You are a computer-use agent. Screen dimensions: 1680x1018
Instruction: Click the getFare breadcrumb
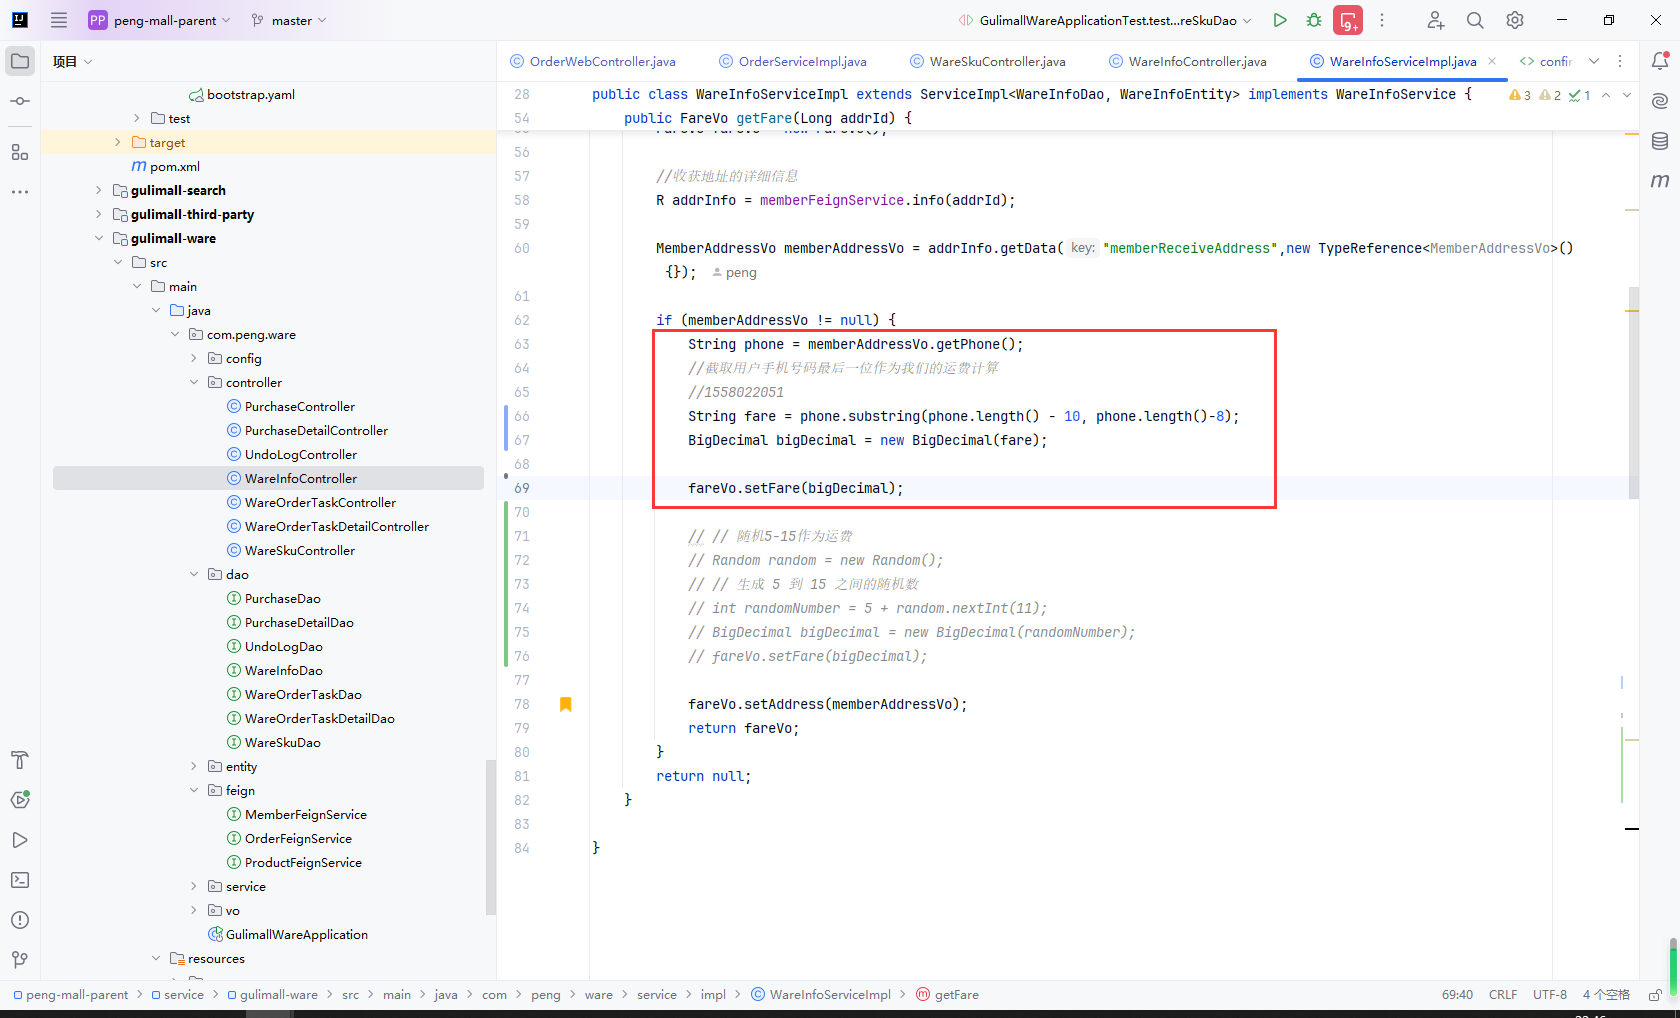click(947, 995)
